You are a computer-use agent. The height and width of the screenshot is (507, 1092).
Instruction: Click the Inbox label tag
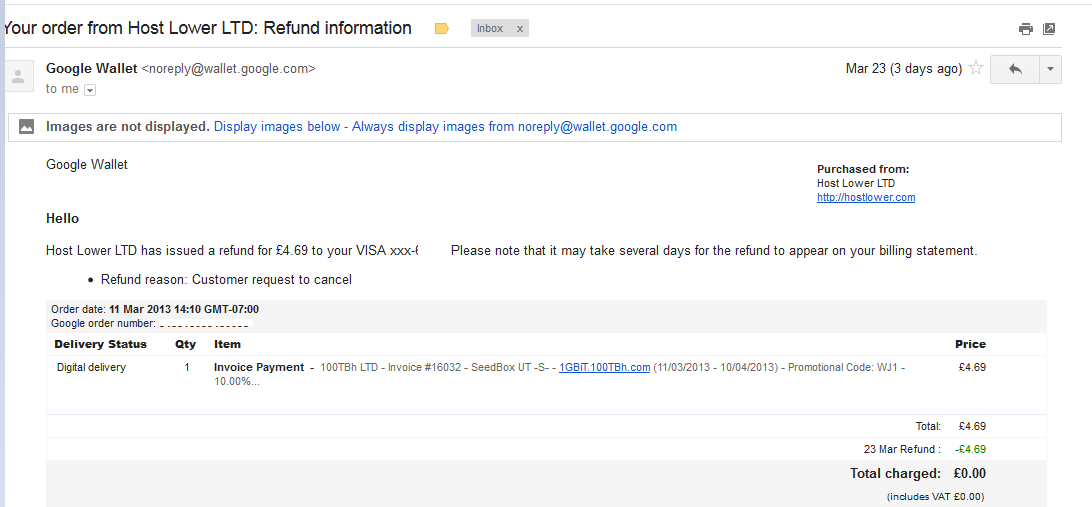[490, 29]
